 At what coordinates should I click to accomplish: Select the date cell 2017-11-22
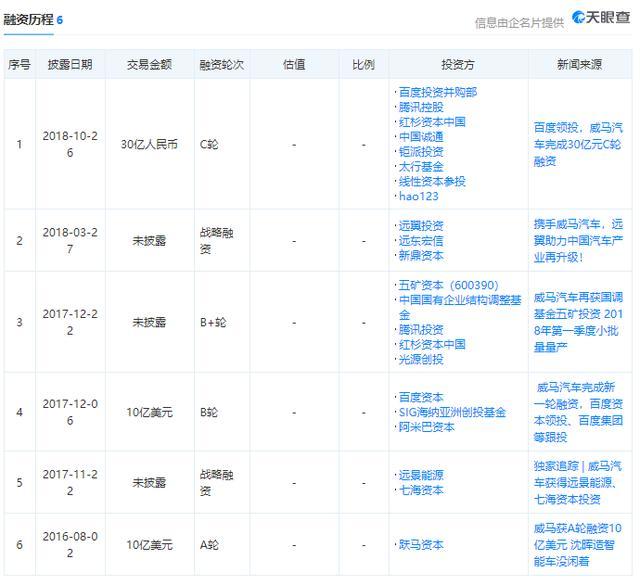[70, 483]
